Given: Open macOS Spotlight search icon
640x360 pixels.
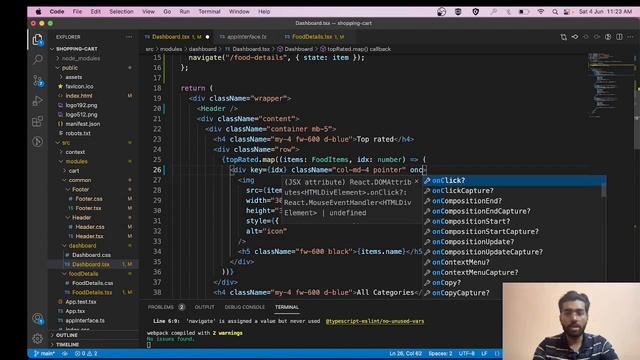Looking at the screenshot, I should (x=555, y=12).
